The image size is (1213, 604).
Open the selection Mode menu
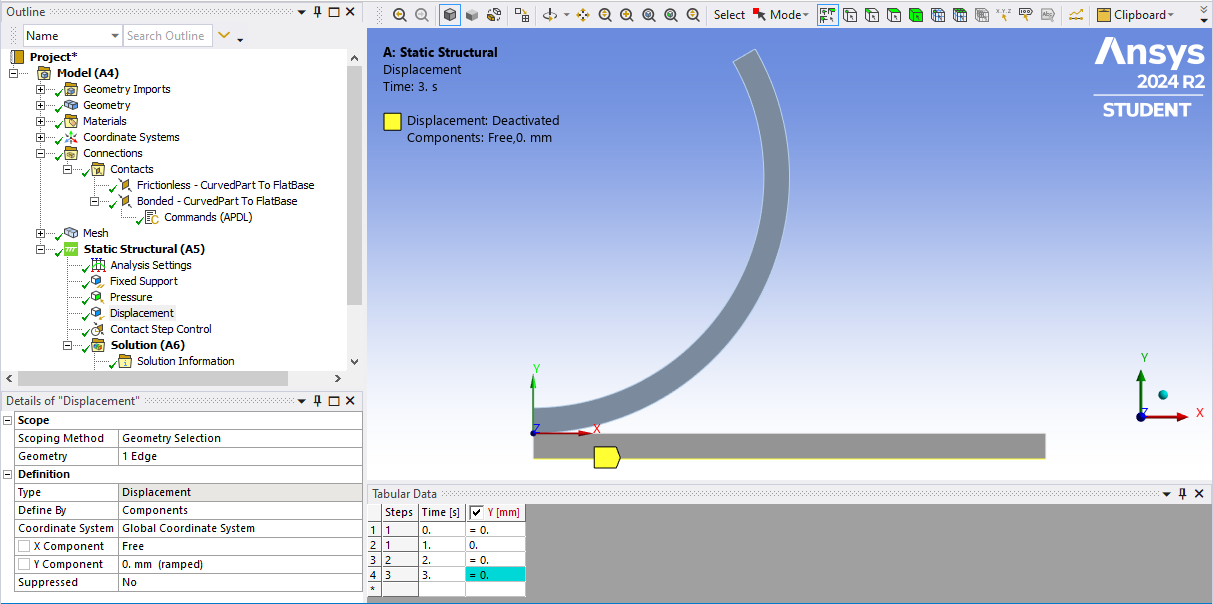pos(785,15)
